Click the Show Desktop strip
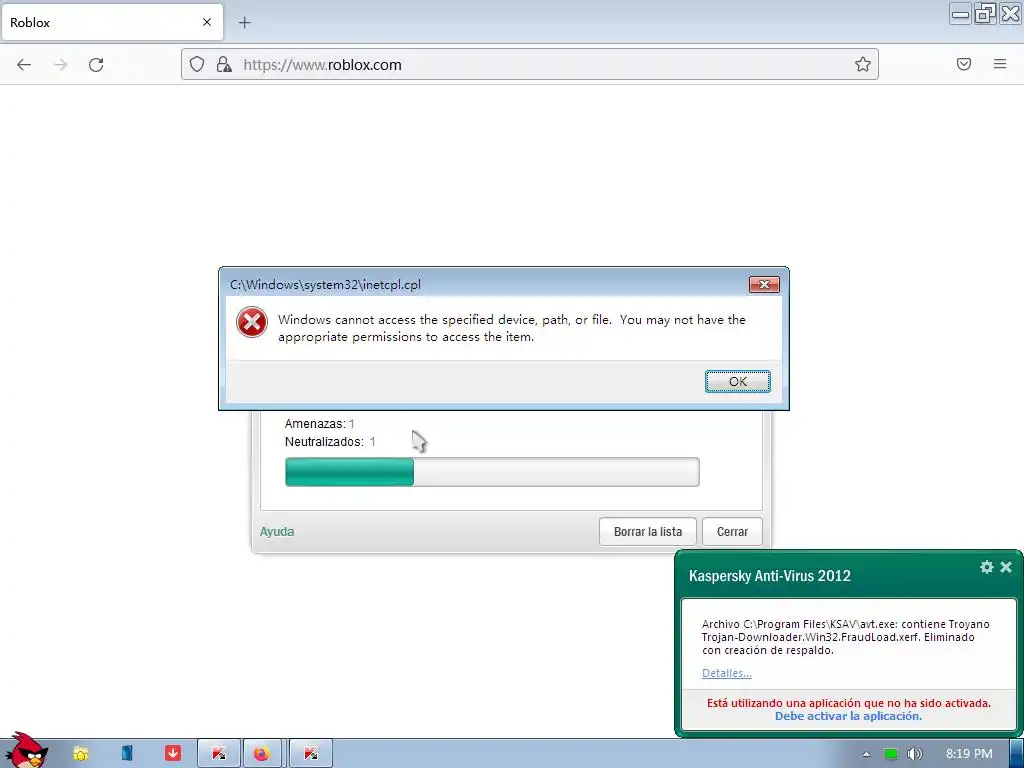 click(1017, 754)
